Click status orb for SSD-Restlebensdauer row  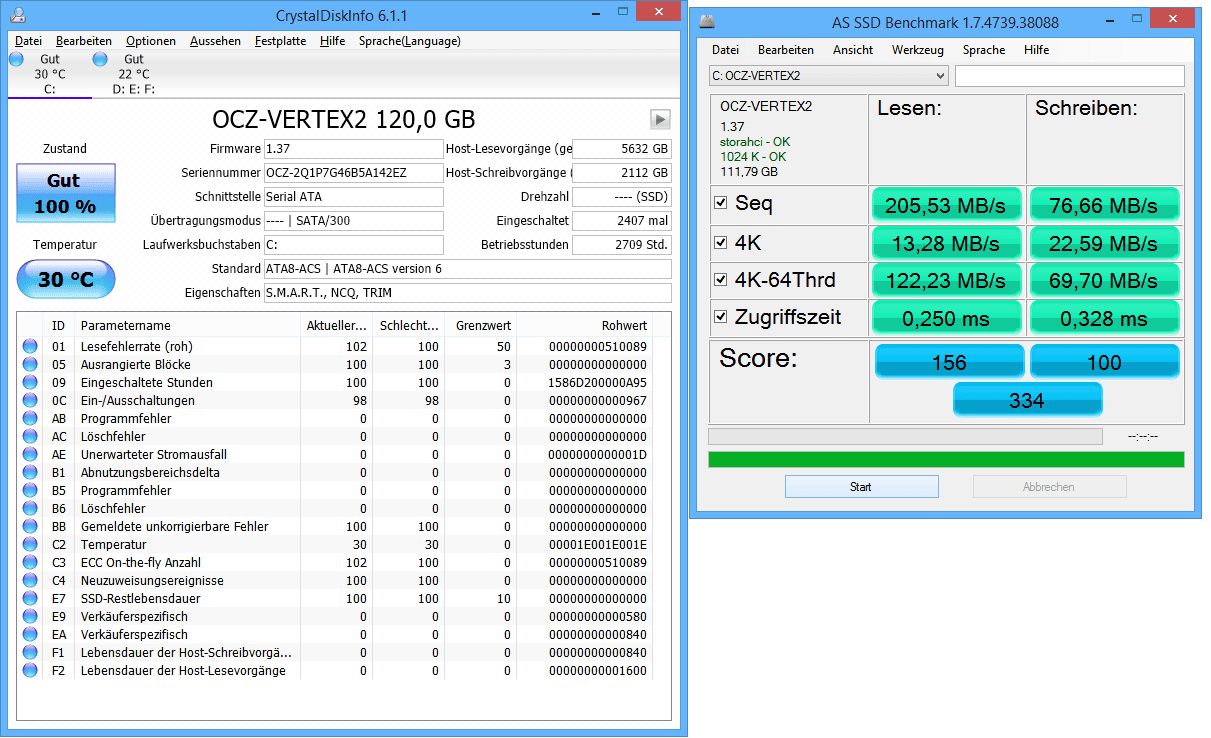30,599
